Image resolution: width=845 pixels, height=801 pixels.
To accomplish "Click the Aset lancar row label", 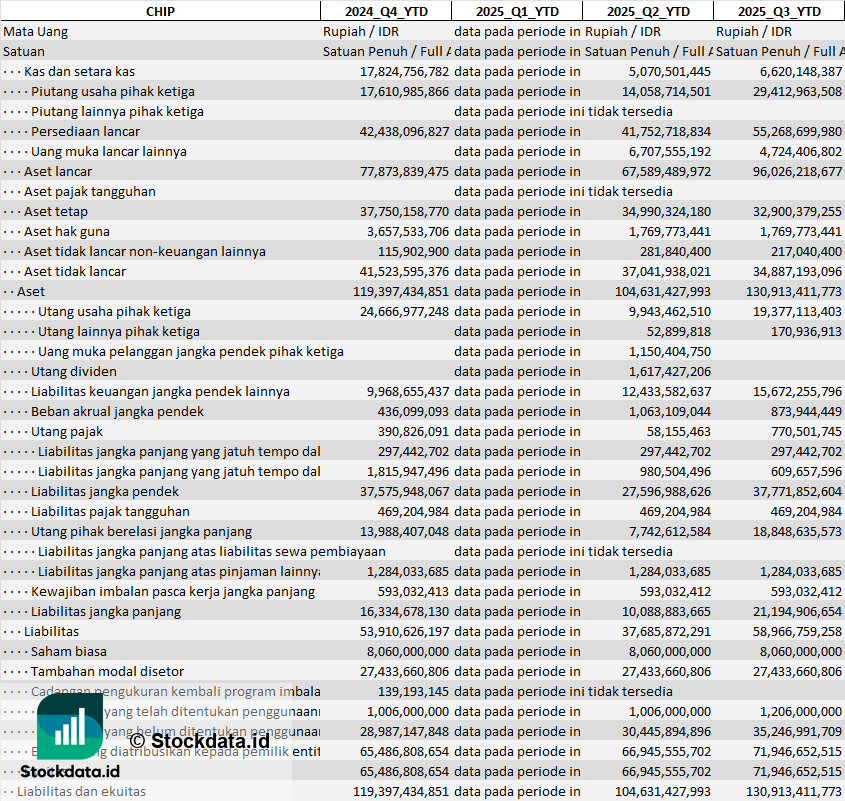I will [x=58, y=171].
